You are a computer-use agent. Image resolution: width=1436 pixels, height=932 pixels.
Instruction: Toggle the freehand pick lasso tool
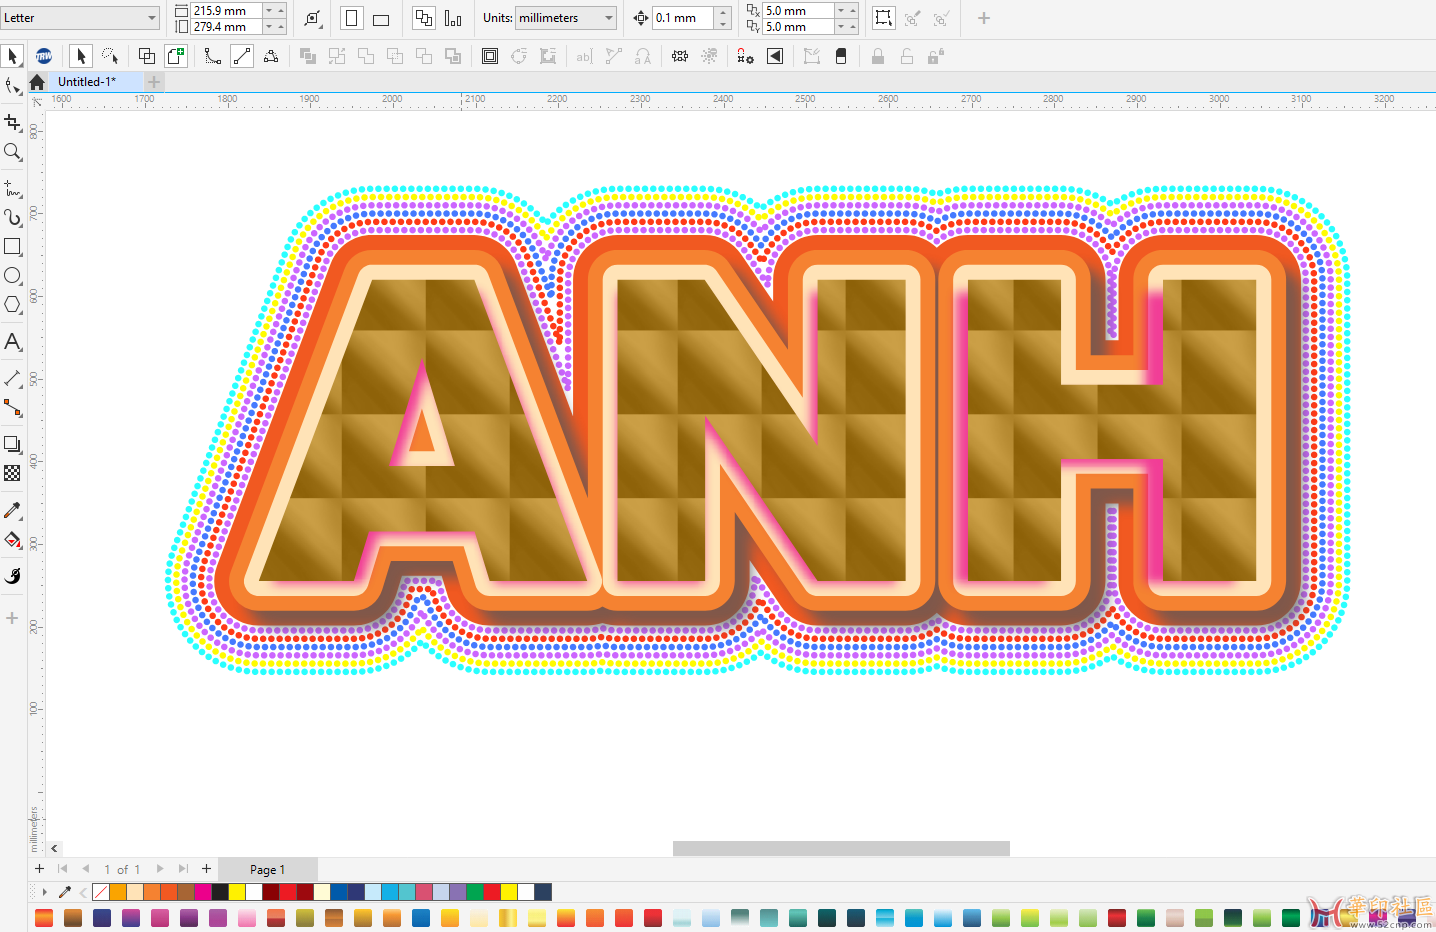point(110,56)
